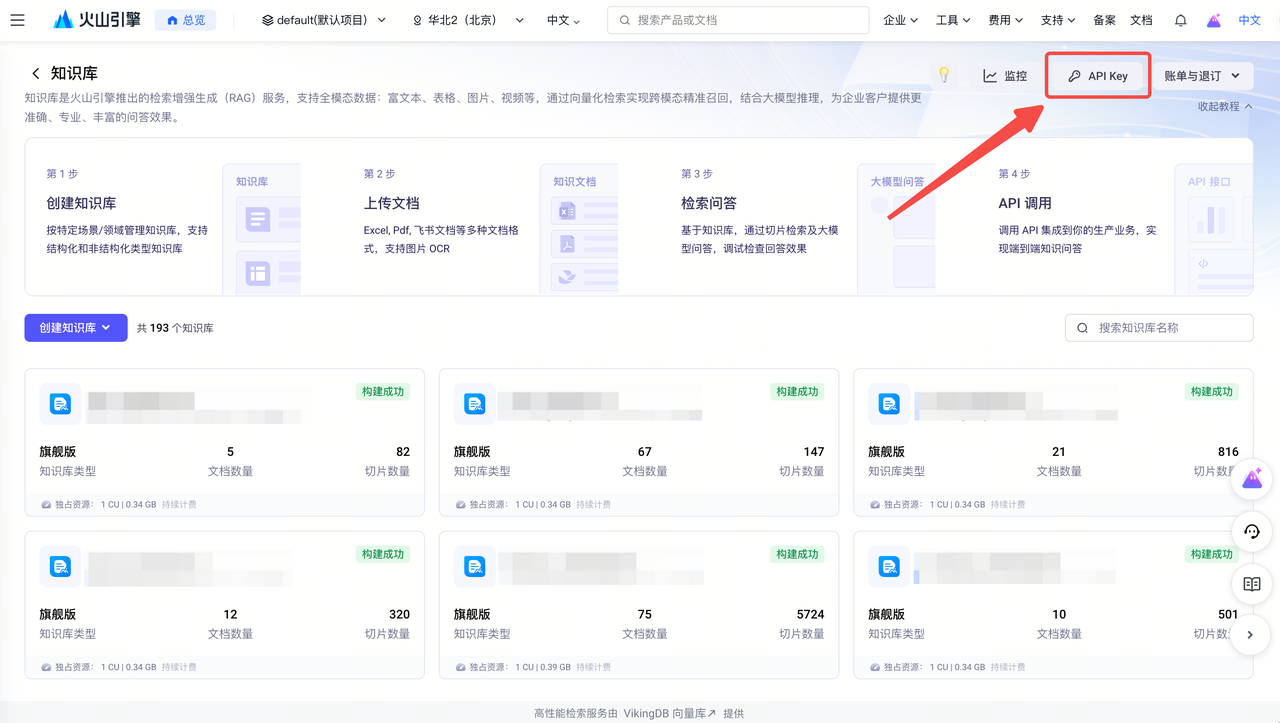Open the floating purple AI assistant icon

point(1251,479)
